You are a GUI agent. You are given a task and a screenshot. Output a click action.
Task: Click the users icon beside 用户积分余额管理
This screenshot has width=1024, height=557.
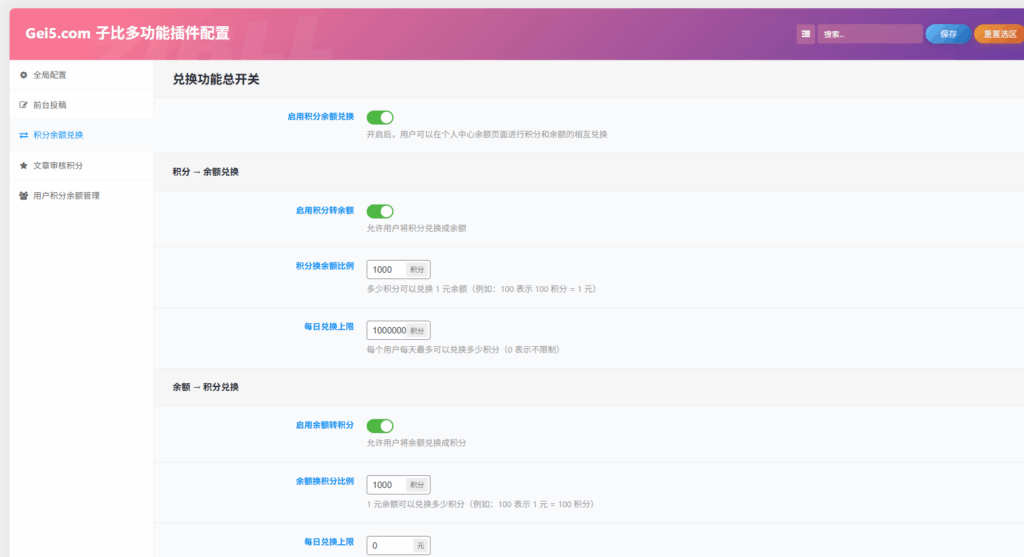tap(24, 195)
